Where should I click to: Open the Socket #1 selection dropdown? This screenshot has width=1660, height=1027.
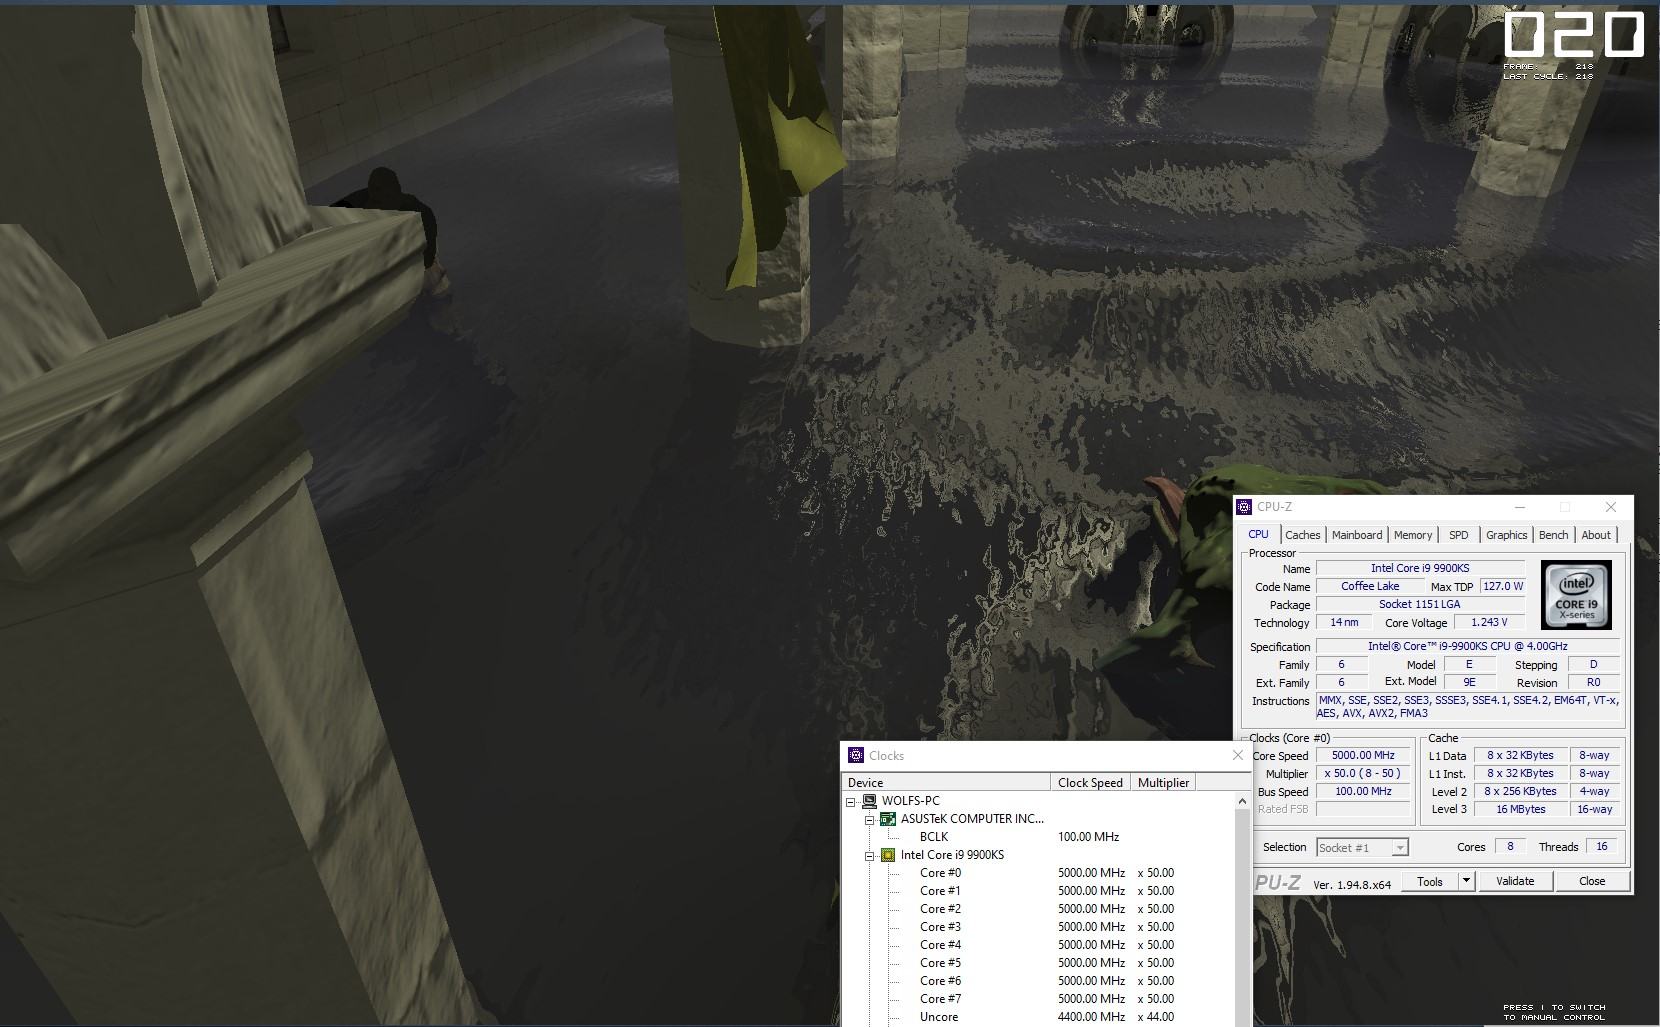(1400, 848)
